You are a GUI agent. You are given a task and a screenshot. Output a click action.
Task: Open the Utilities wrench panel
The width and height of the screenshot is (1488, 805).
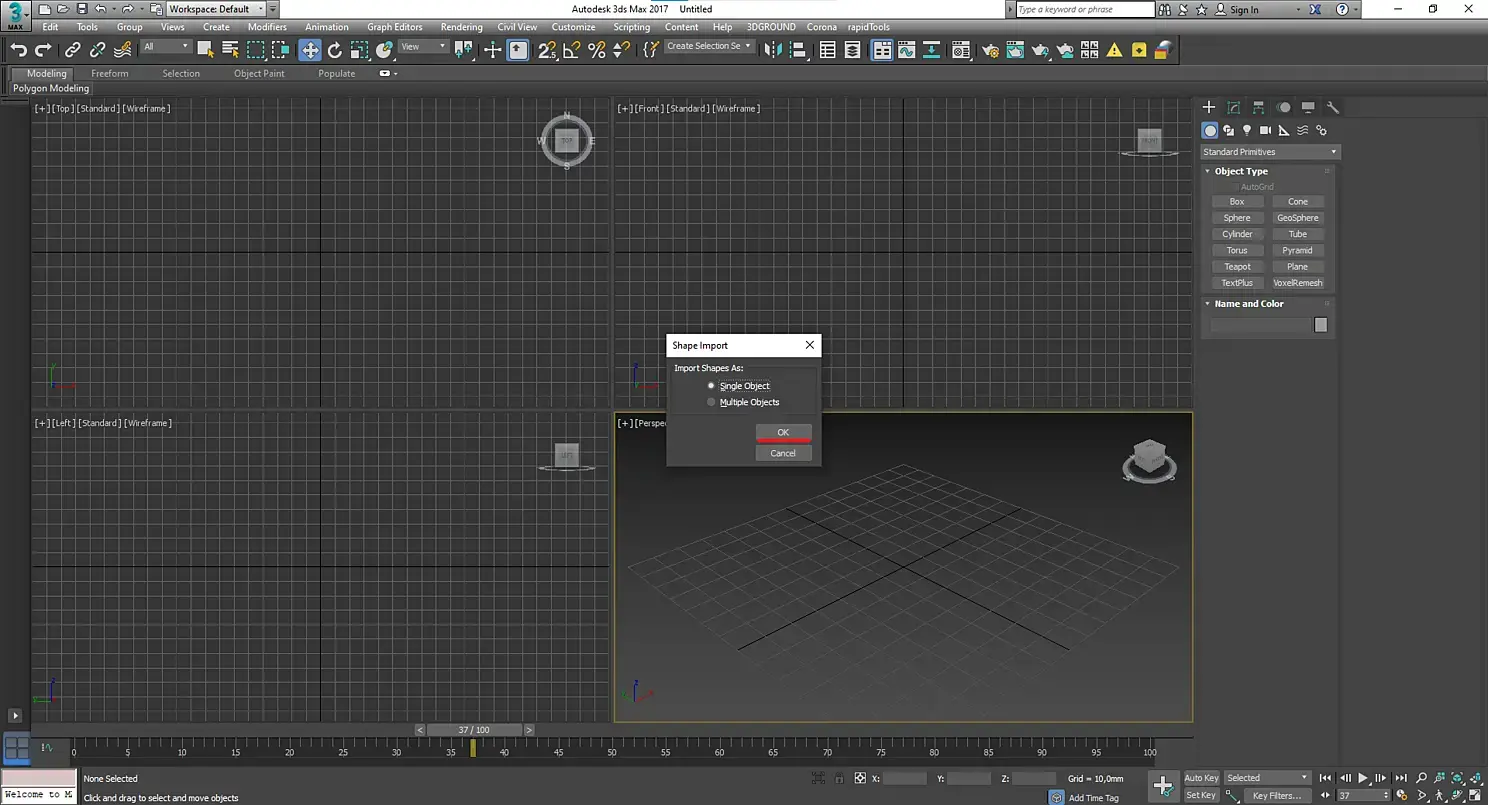click(1332, 108)
